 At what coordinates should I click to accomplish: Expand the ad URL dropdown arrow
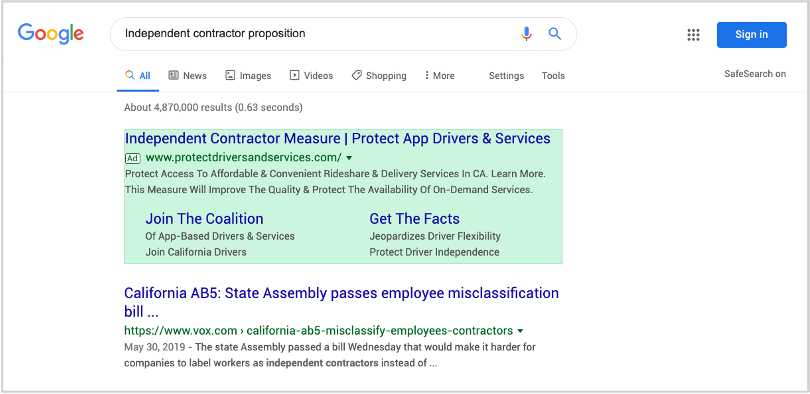coord(349,157)
